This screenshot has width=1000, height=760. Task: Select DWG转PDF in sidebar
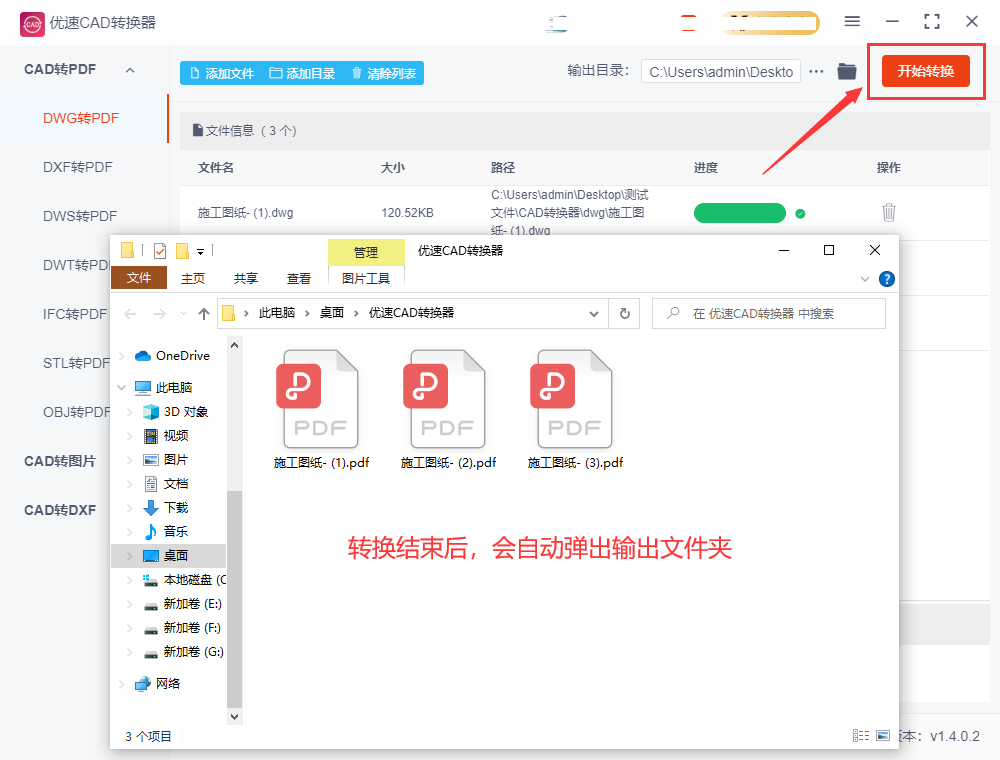coord(81,119)
